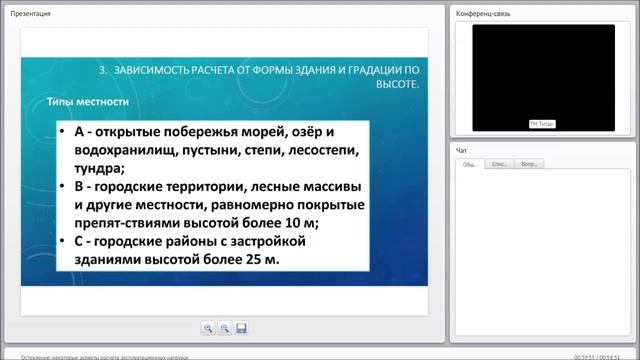
Task: Open the second chat tab 'Спис...'
Action: pos(499,164)
